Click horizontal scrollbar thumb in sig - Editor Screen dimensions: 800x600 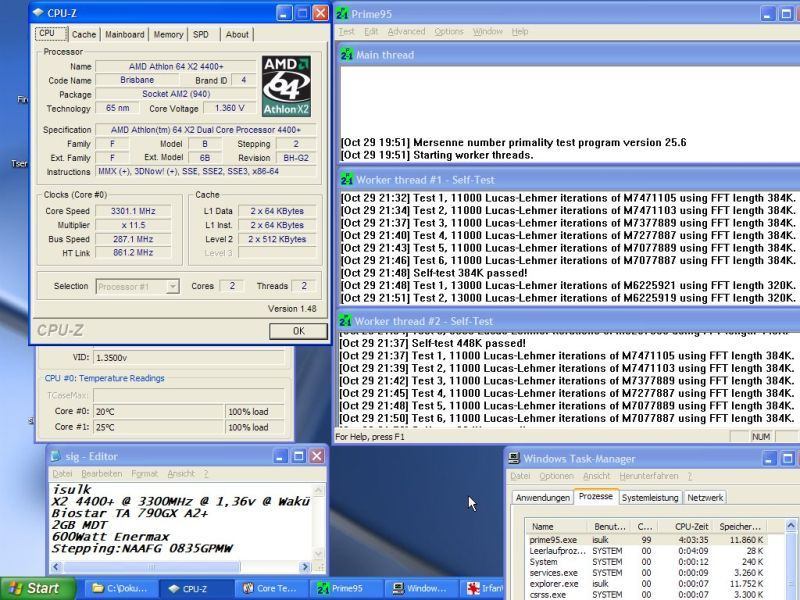pyautogui.click(x=152, y=567)
